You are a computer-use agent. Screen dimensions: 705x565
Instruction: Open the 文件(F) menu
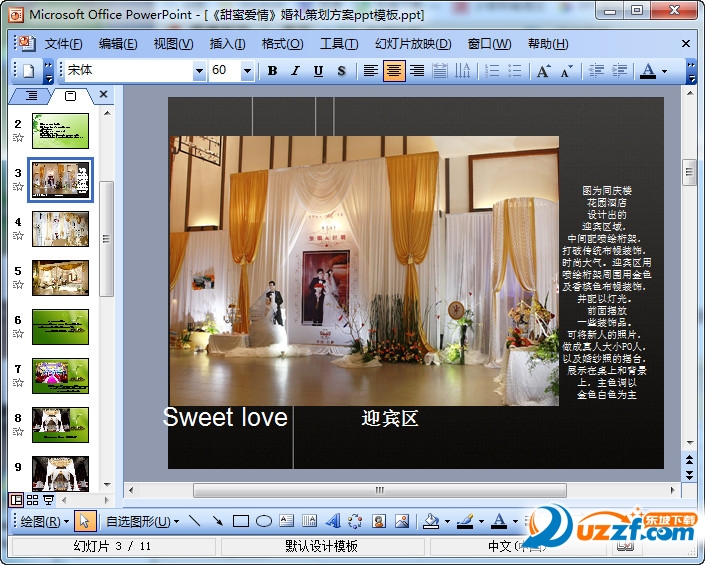click(63, 44)
